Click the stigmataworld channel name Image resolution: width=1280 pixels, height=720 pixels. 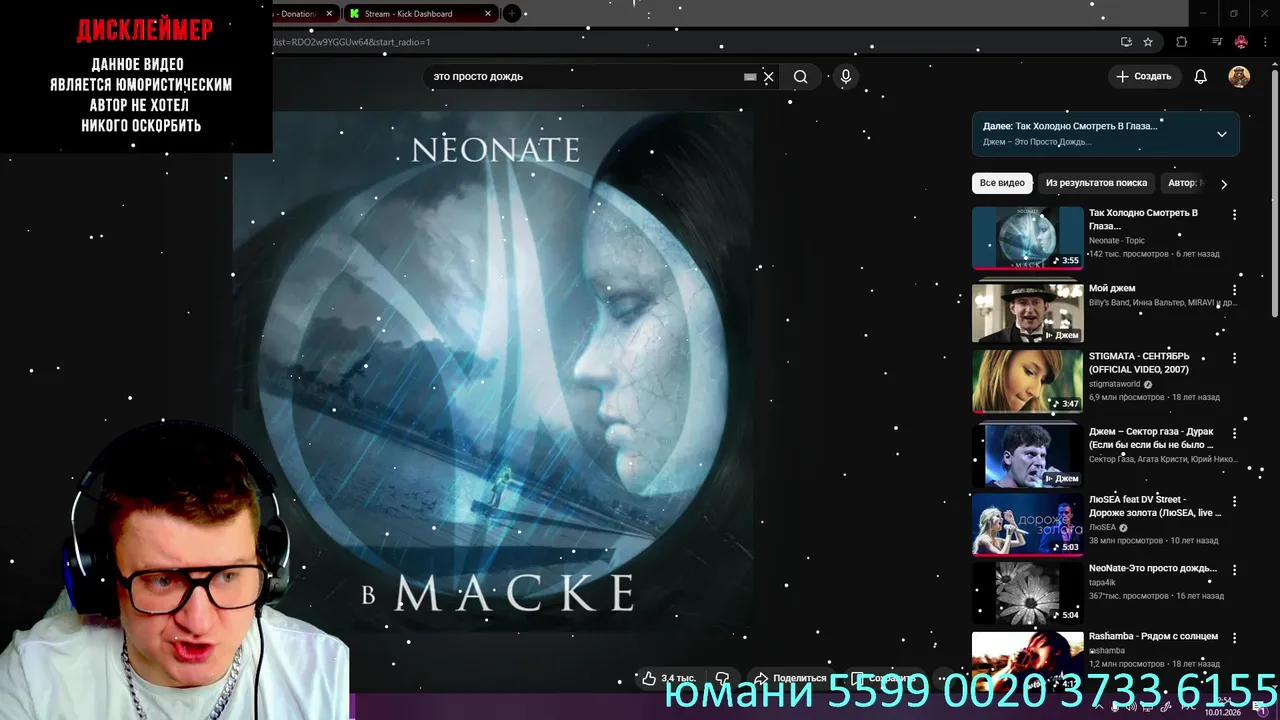[x=1115, y=384]
